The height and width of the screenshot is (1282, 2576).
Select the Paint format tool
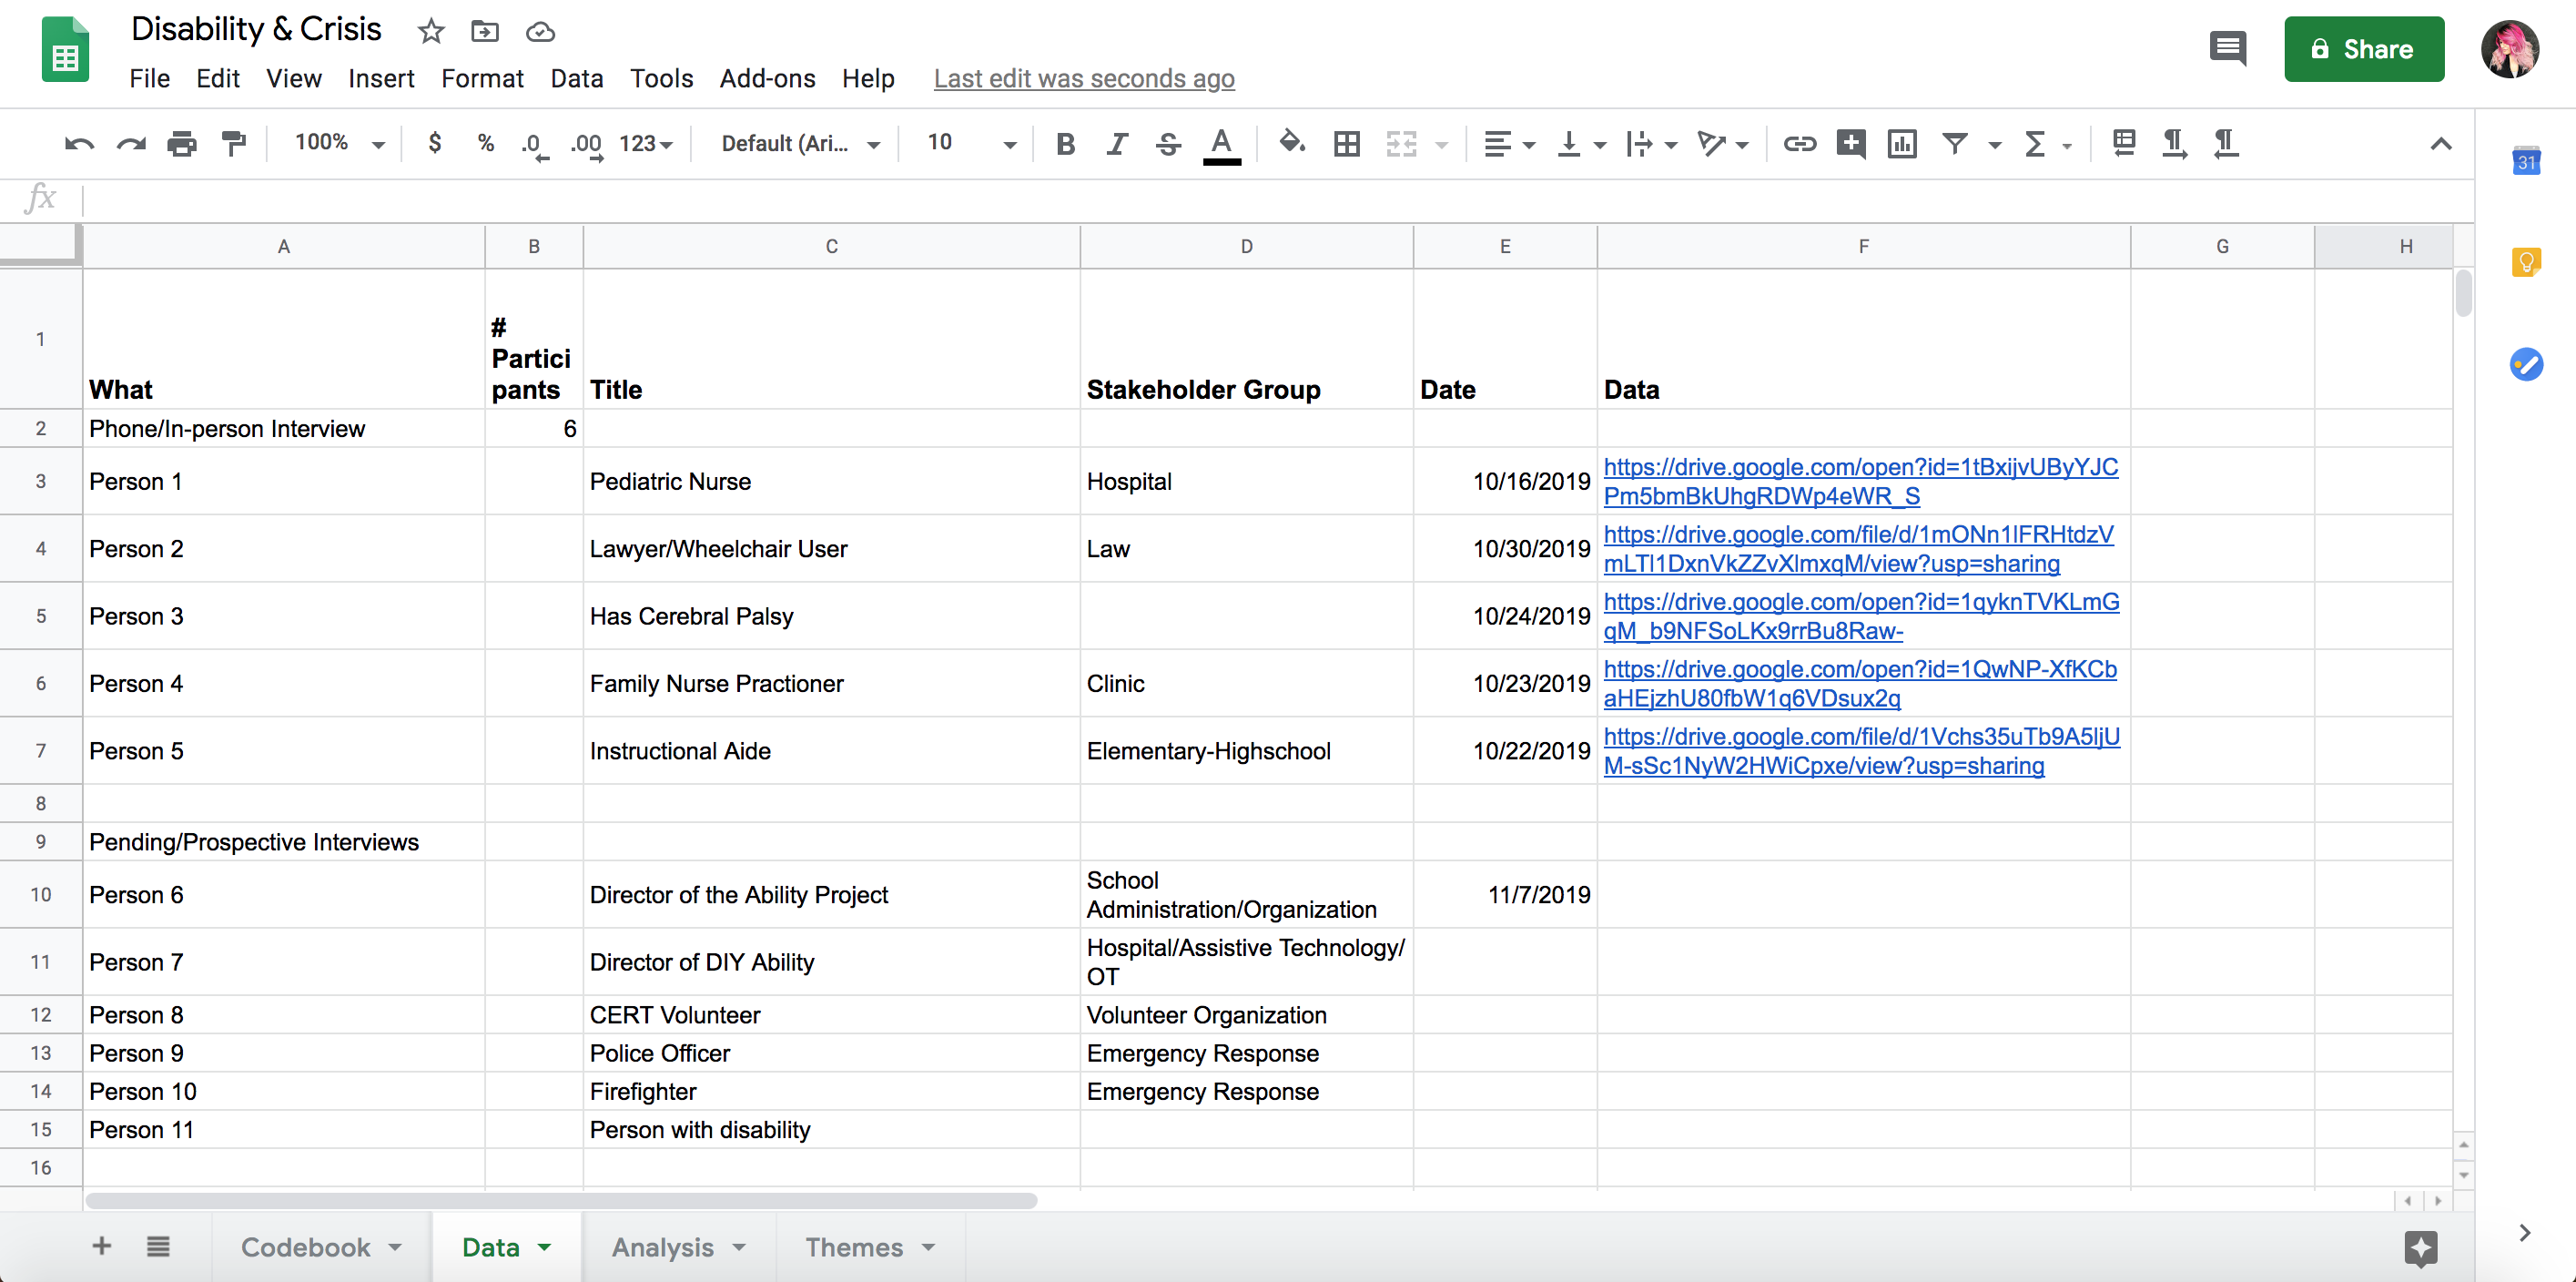(233, 143)
